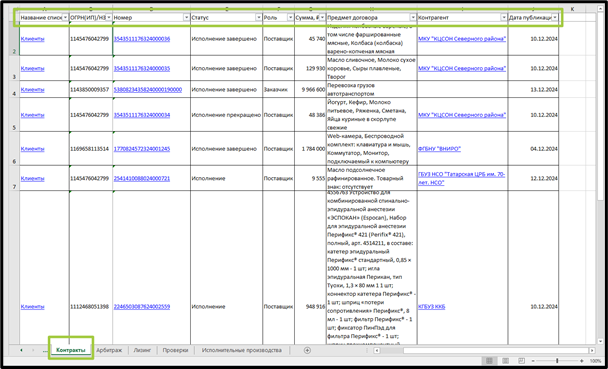608x369 pixels.
Task: Switch to the Арбитраж sheet tab
Action: [109, 350]
